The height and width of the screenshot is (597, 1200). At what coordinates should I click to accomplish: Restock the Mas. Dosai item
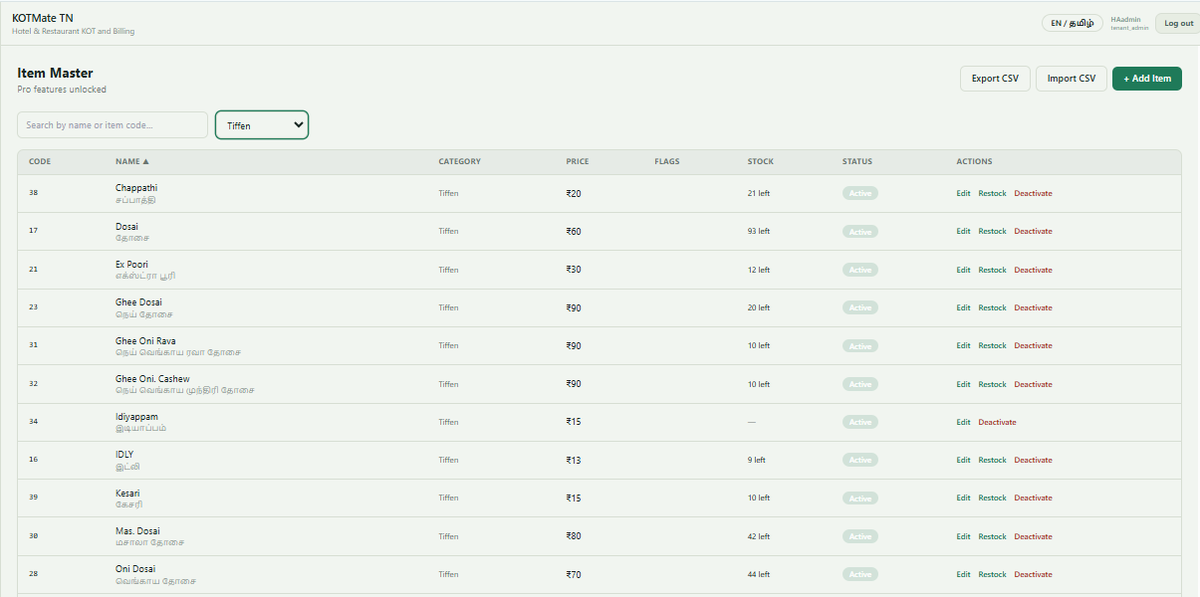[x=992, y=537]
